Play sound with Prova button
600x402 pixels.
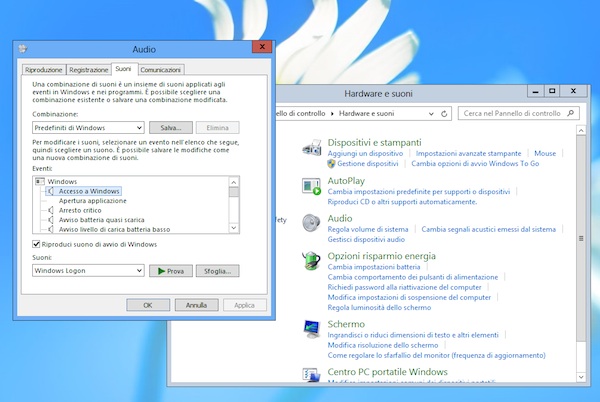[171, 271]
